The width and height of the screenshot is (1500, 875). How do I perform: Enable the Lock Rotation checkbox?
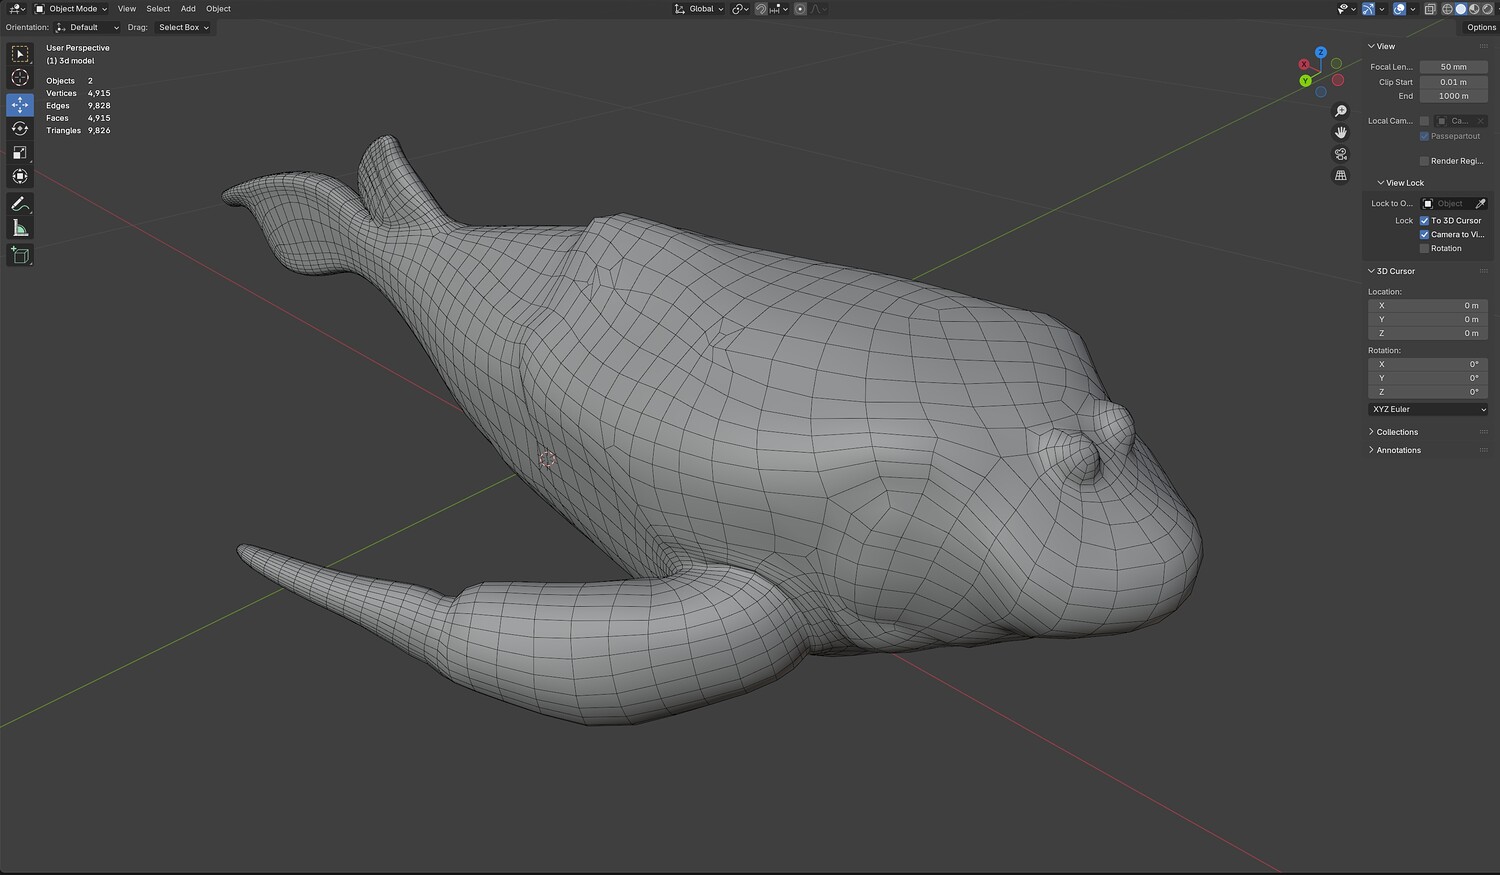pos(1424,249)
